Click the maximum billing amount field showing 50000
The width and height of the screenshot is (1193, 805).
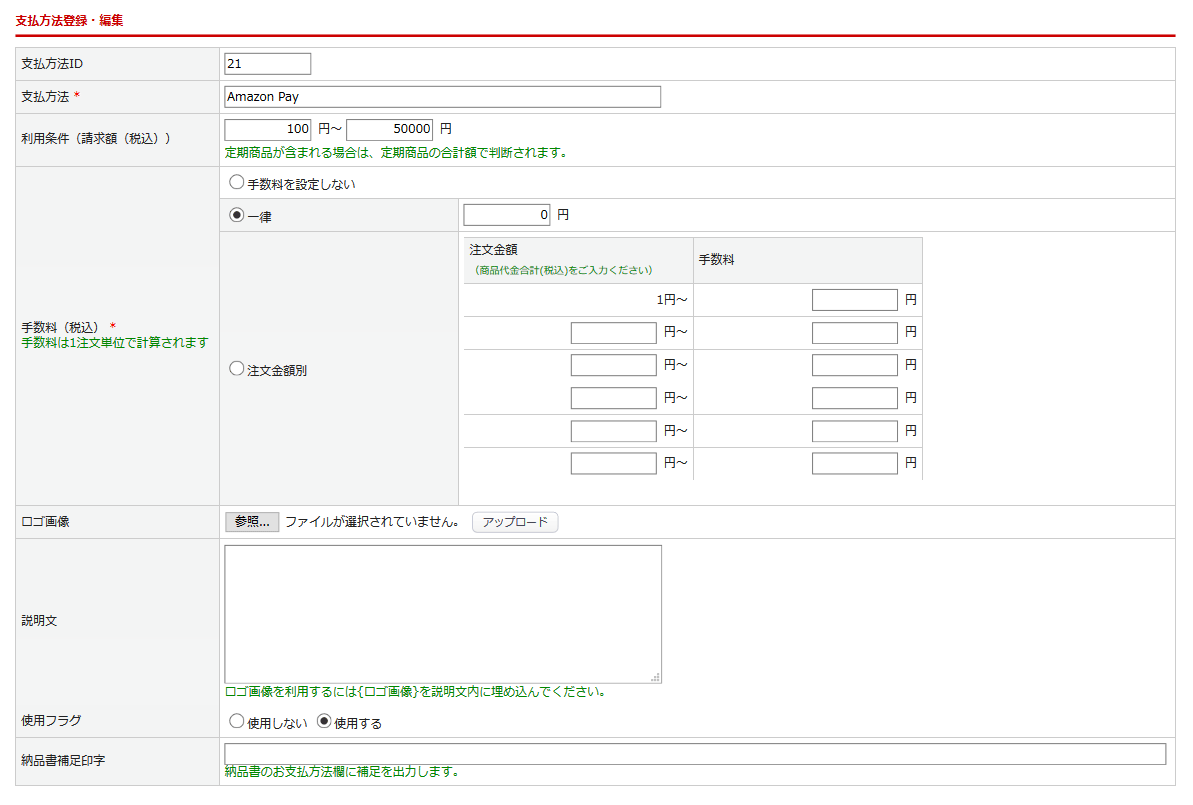tap(390, 129)
